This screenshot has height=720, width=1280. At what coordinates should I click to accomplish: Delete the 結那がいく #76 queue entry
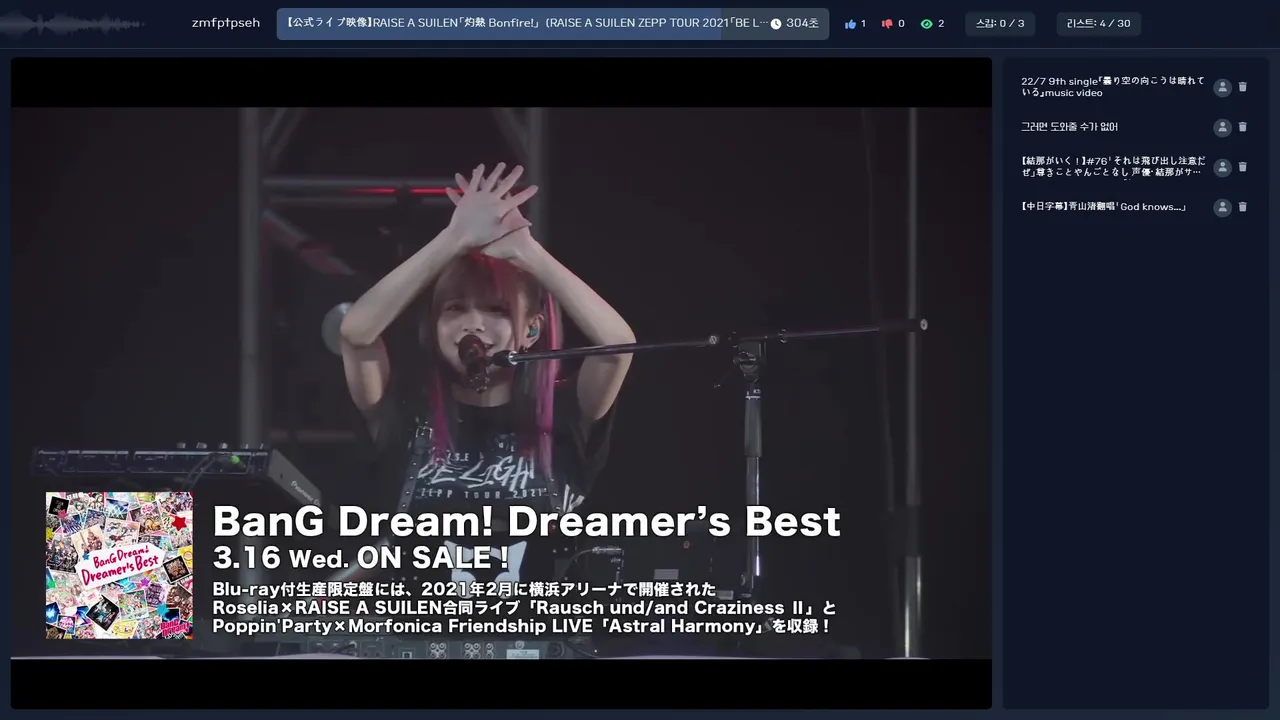[1243, 167]
